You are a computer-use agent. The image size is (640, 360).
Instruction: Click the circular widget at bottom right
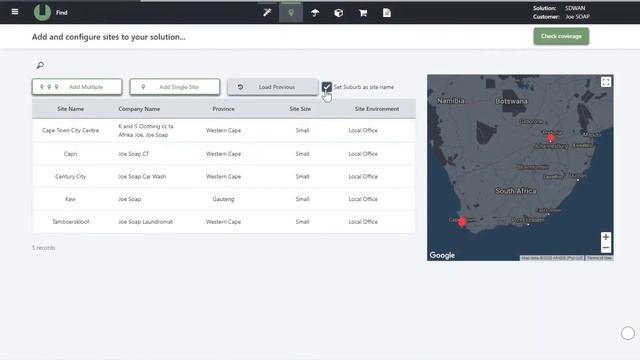tap(628, 333)
